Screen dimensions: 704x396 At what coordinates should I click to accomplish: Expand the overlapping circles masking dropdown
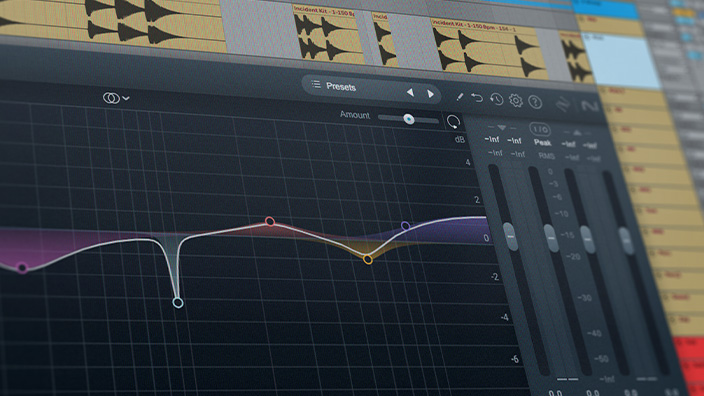click(116, 98)
